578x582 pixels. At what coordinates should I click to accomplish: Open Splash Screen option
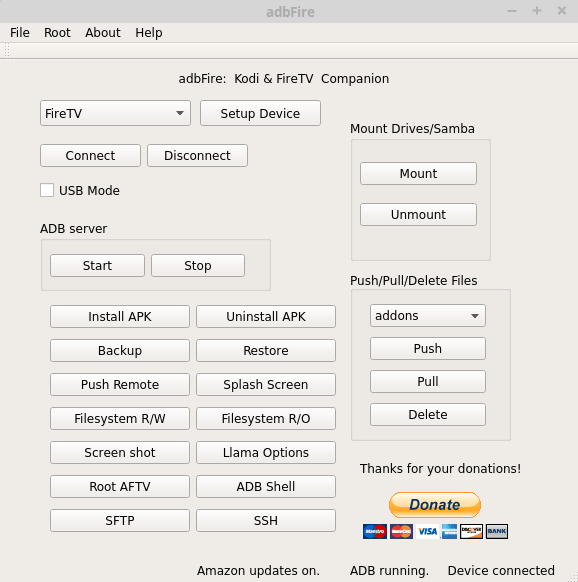coord(266,385)
